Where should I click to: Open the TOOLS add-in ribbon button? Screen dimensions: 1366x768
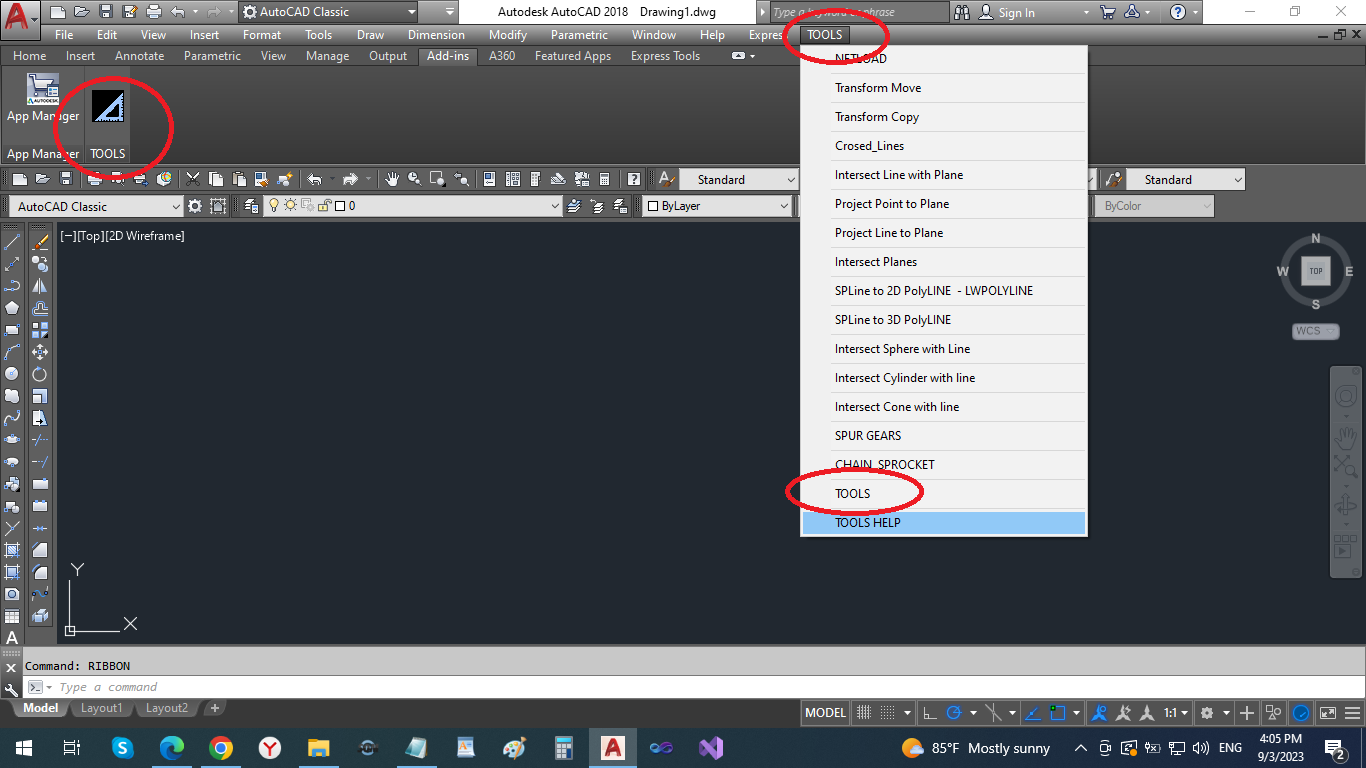click(x=108, y=106)
